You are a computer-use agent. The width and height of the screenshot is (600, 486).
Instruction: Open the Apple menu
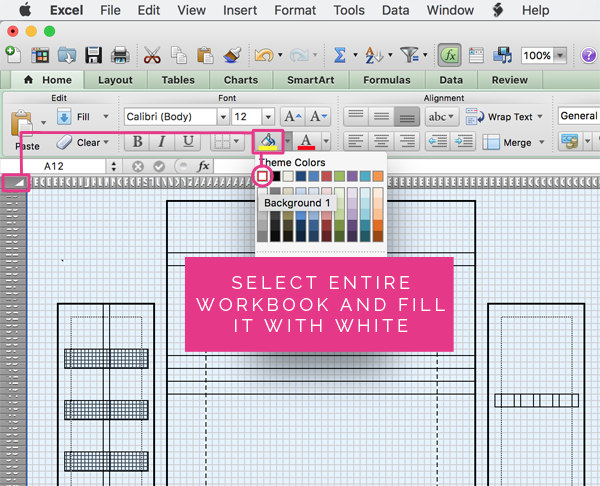[26, 10]
